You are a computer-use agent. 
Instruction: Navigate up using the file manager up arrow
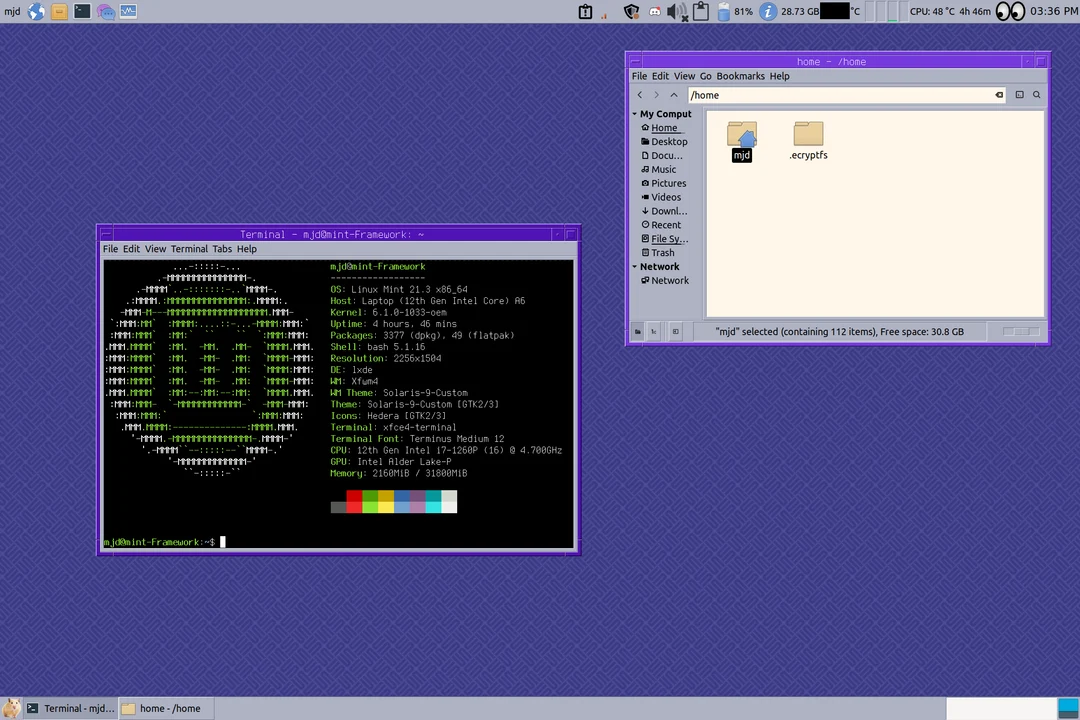tap(673, 94)
